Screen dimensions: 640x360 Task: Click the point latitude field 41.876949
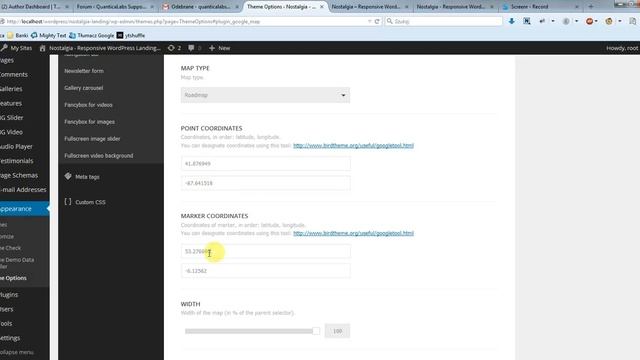point(265,164)
